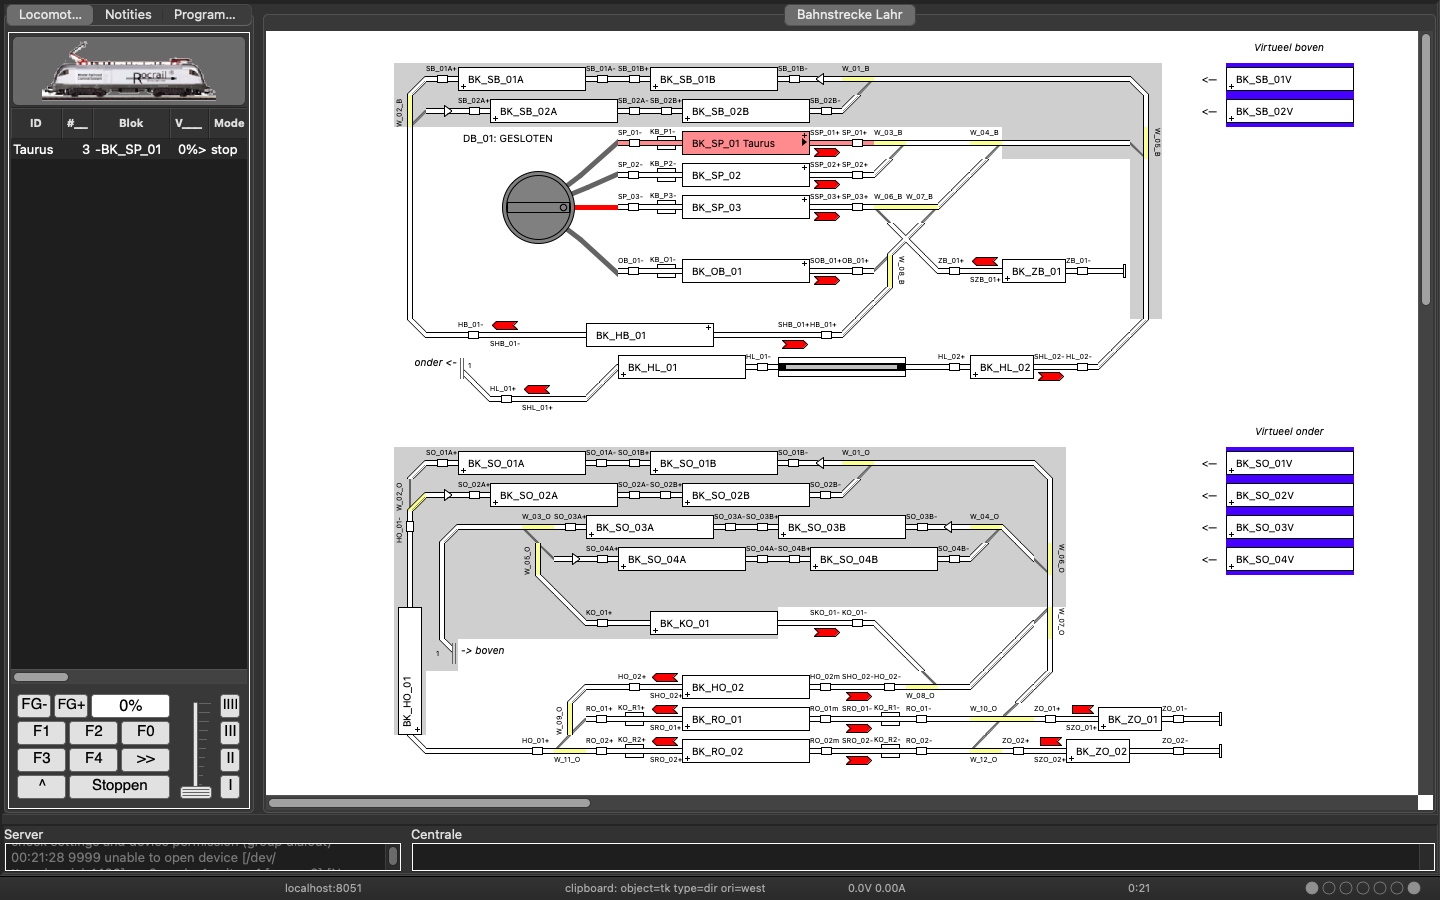Screen dimensions: 1440x900
Task: Click the FG- function group button
Action: coord(34,705)
